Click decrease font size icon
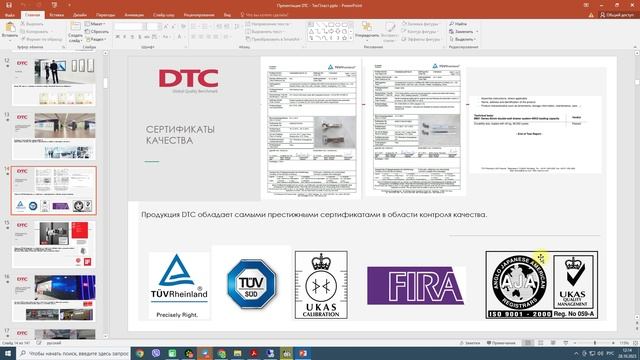This screenshot has width=640, height=360. [x=173, y=27]
